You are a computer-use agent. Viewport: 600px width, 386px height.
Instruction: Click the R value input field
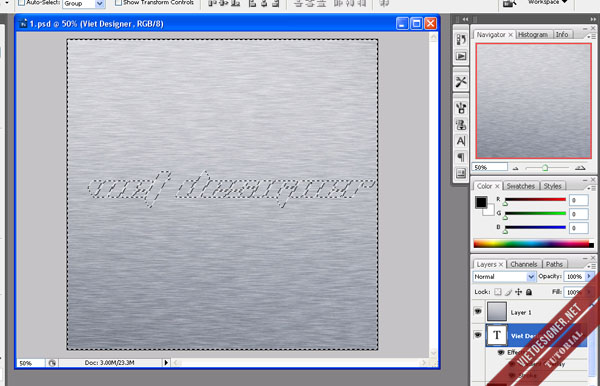[x=578, y=200]
